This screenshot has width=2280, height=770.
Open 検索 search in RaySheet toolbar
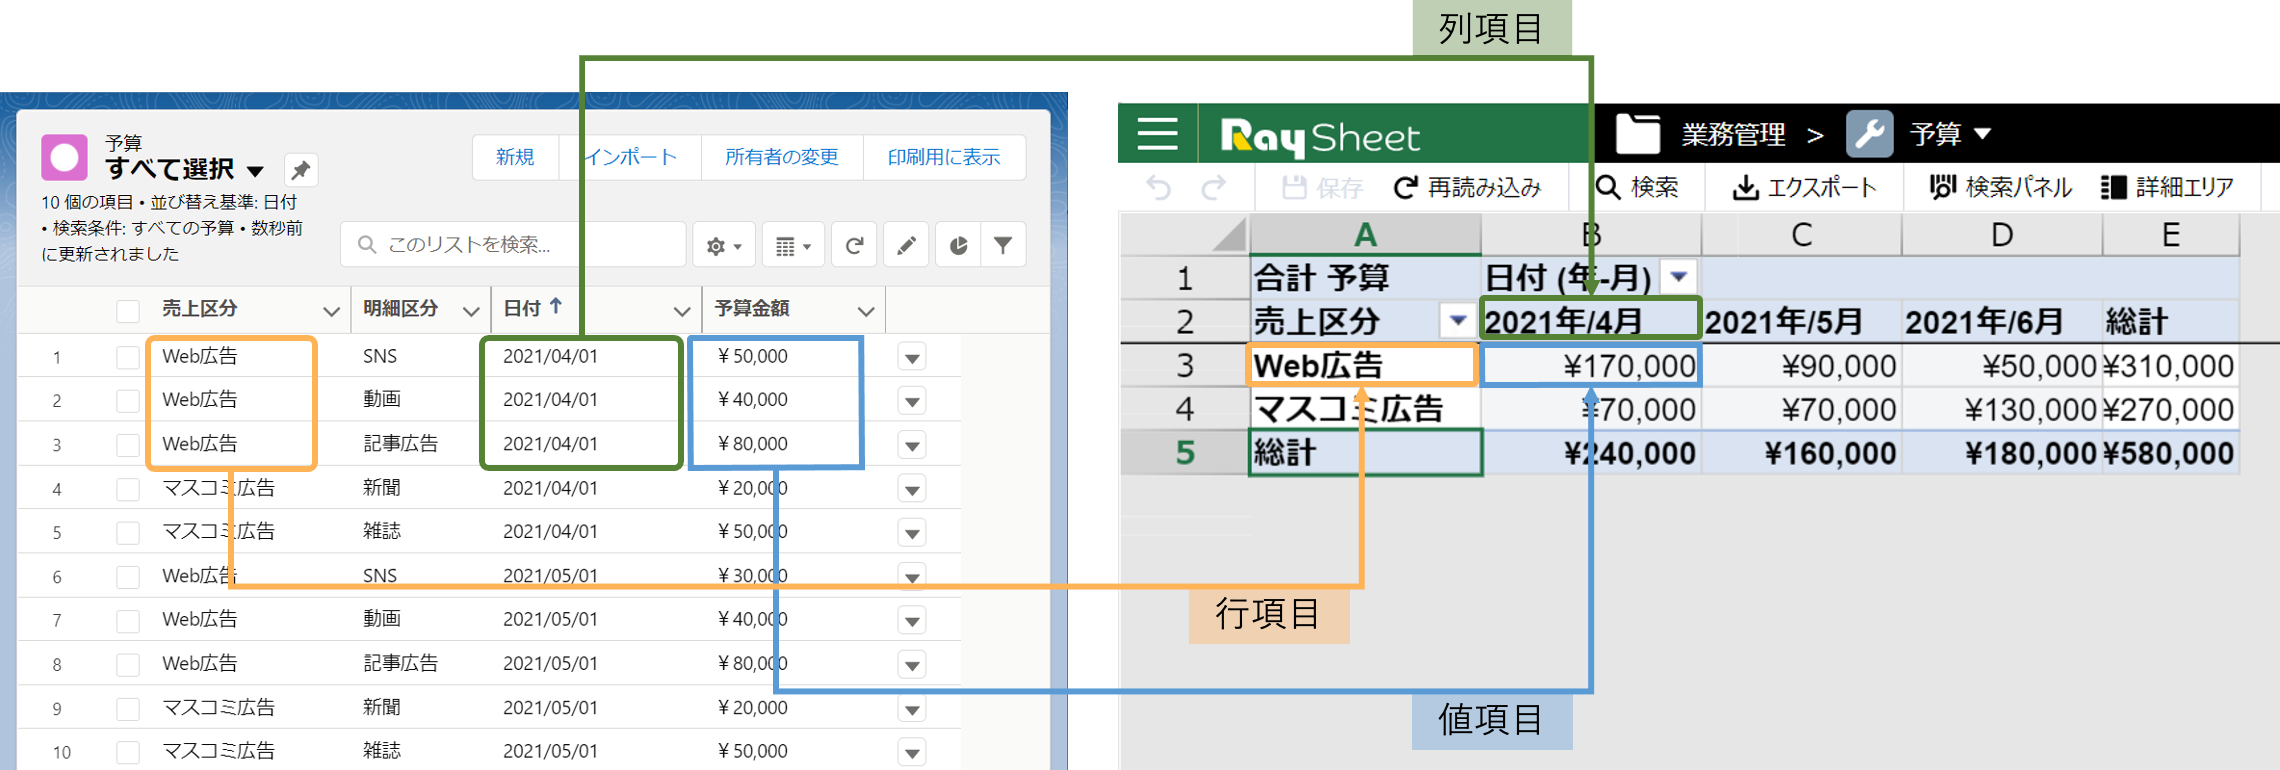(x=1638, y=187)
